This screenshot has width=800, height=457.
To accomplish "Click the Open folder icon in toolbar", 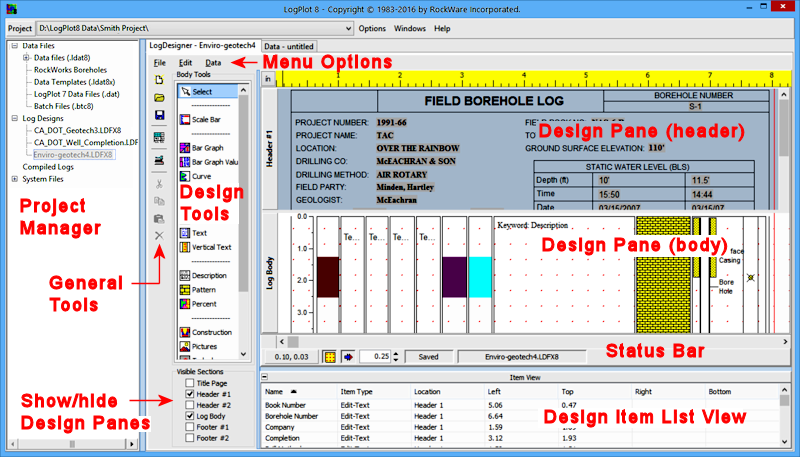I will [x=160, y=98].
